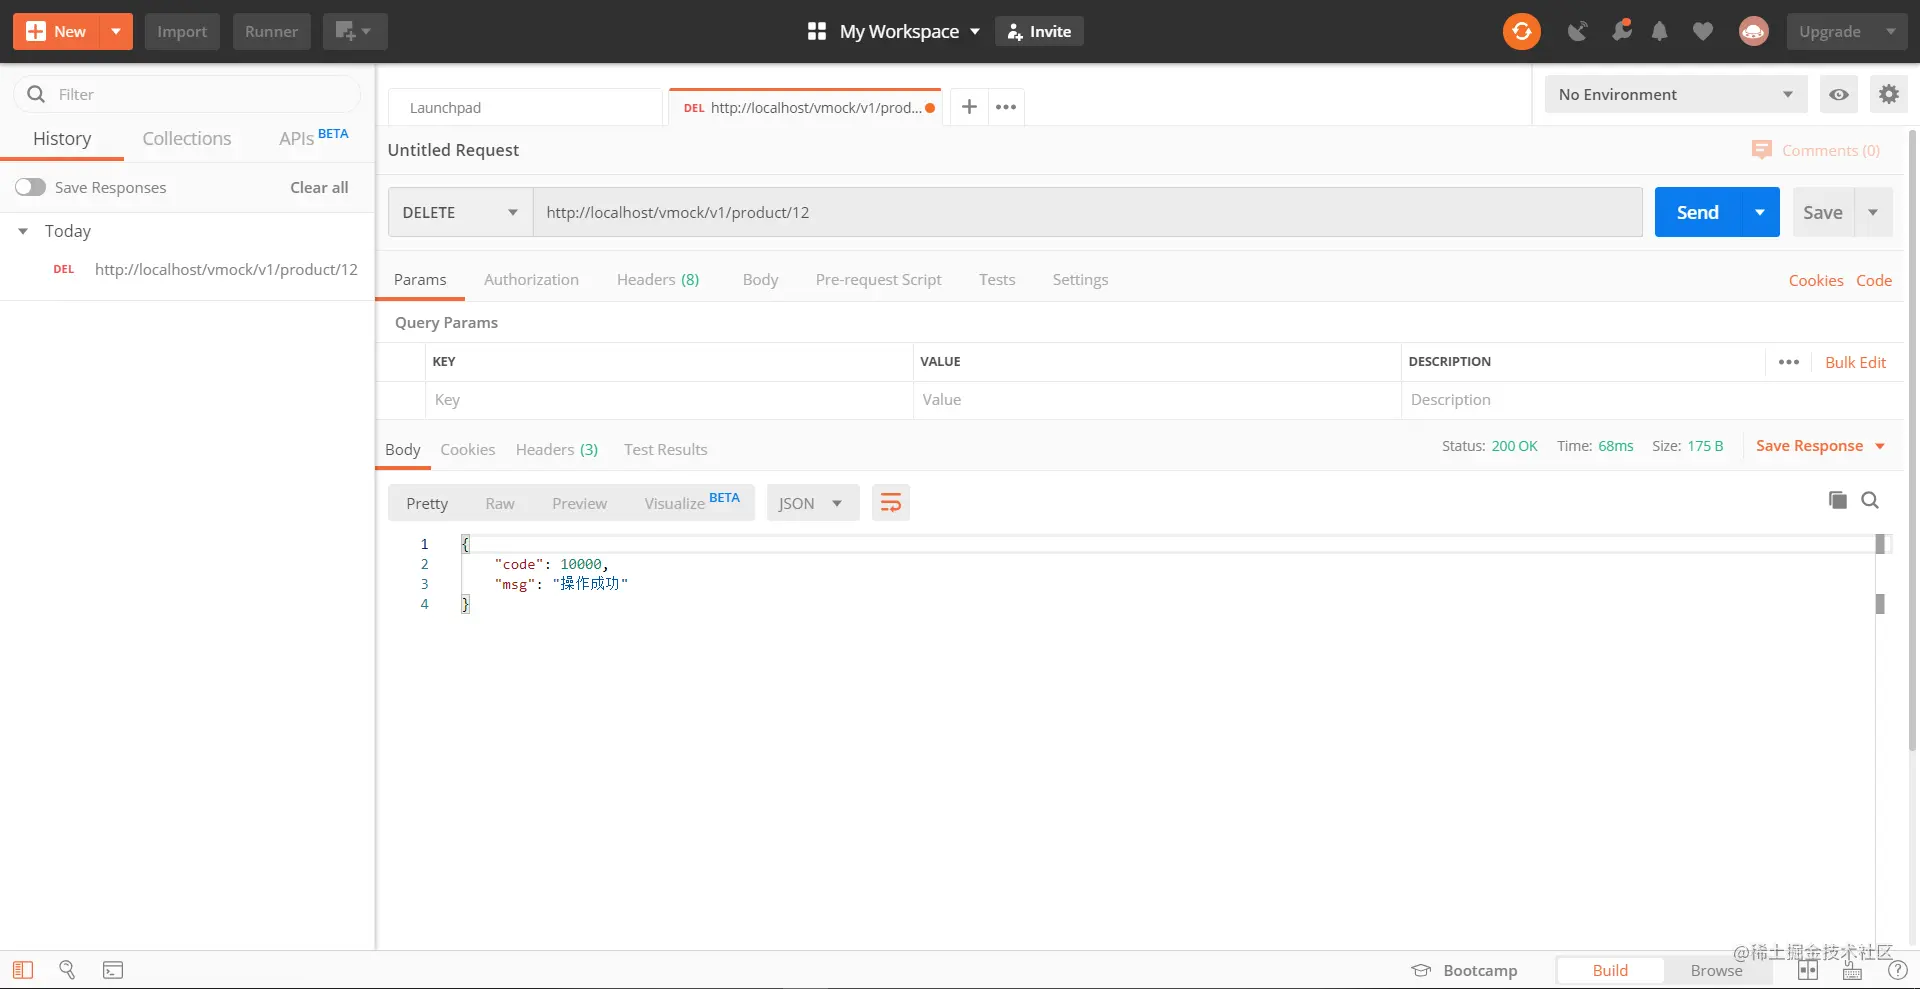Open the Runner button

tap(271, 31)
